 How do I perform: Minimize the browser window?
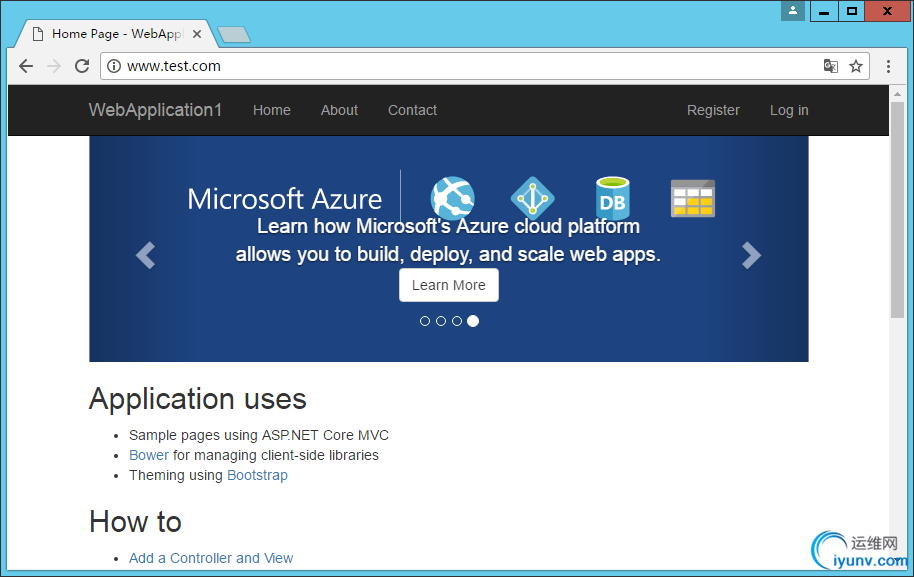coord(824,12)
